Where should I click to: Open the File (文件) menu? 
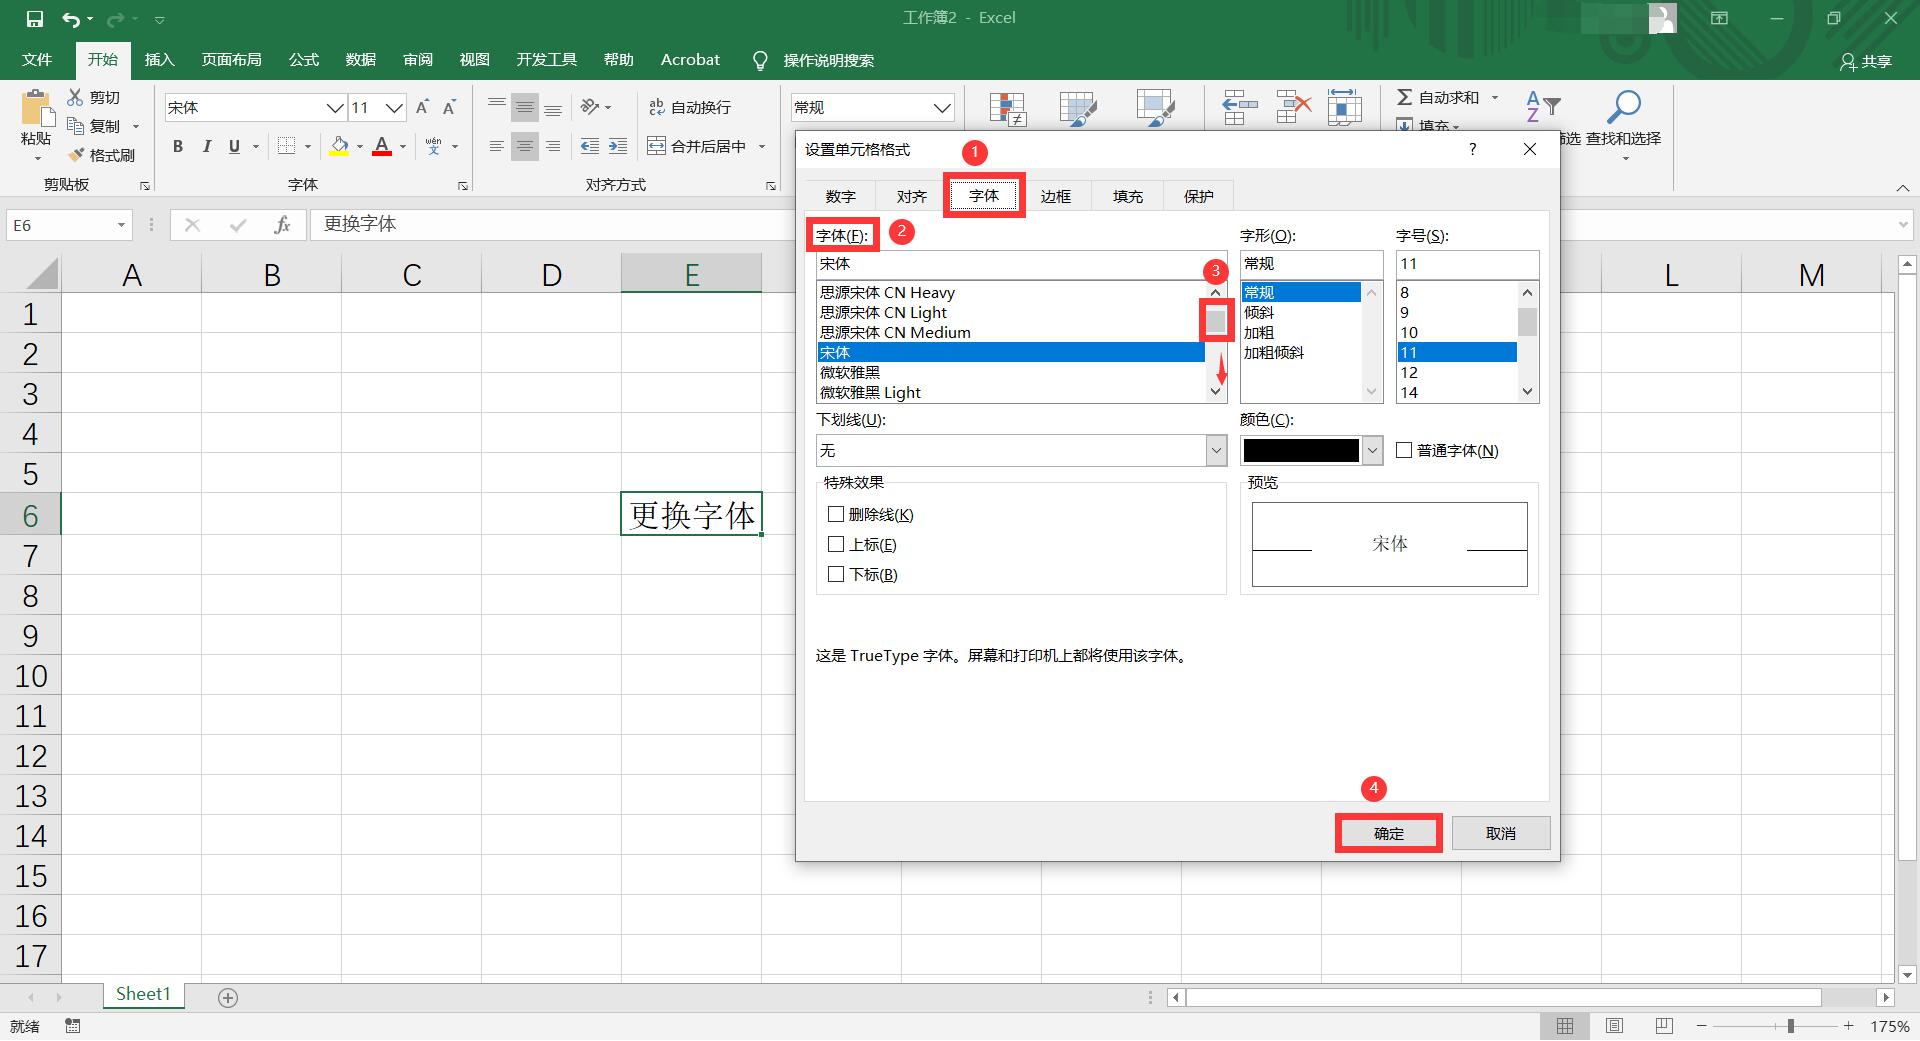tap(37, 60)
